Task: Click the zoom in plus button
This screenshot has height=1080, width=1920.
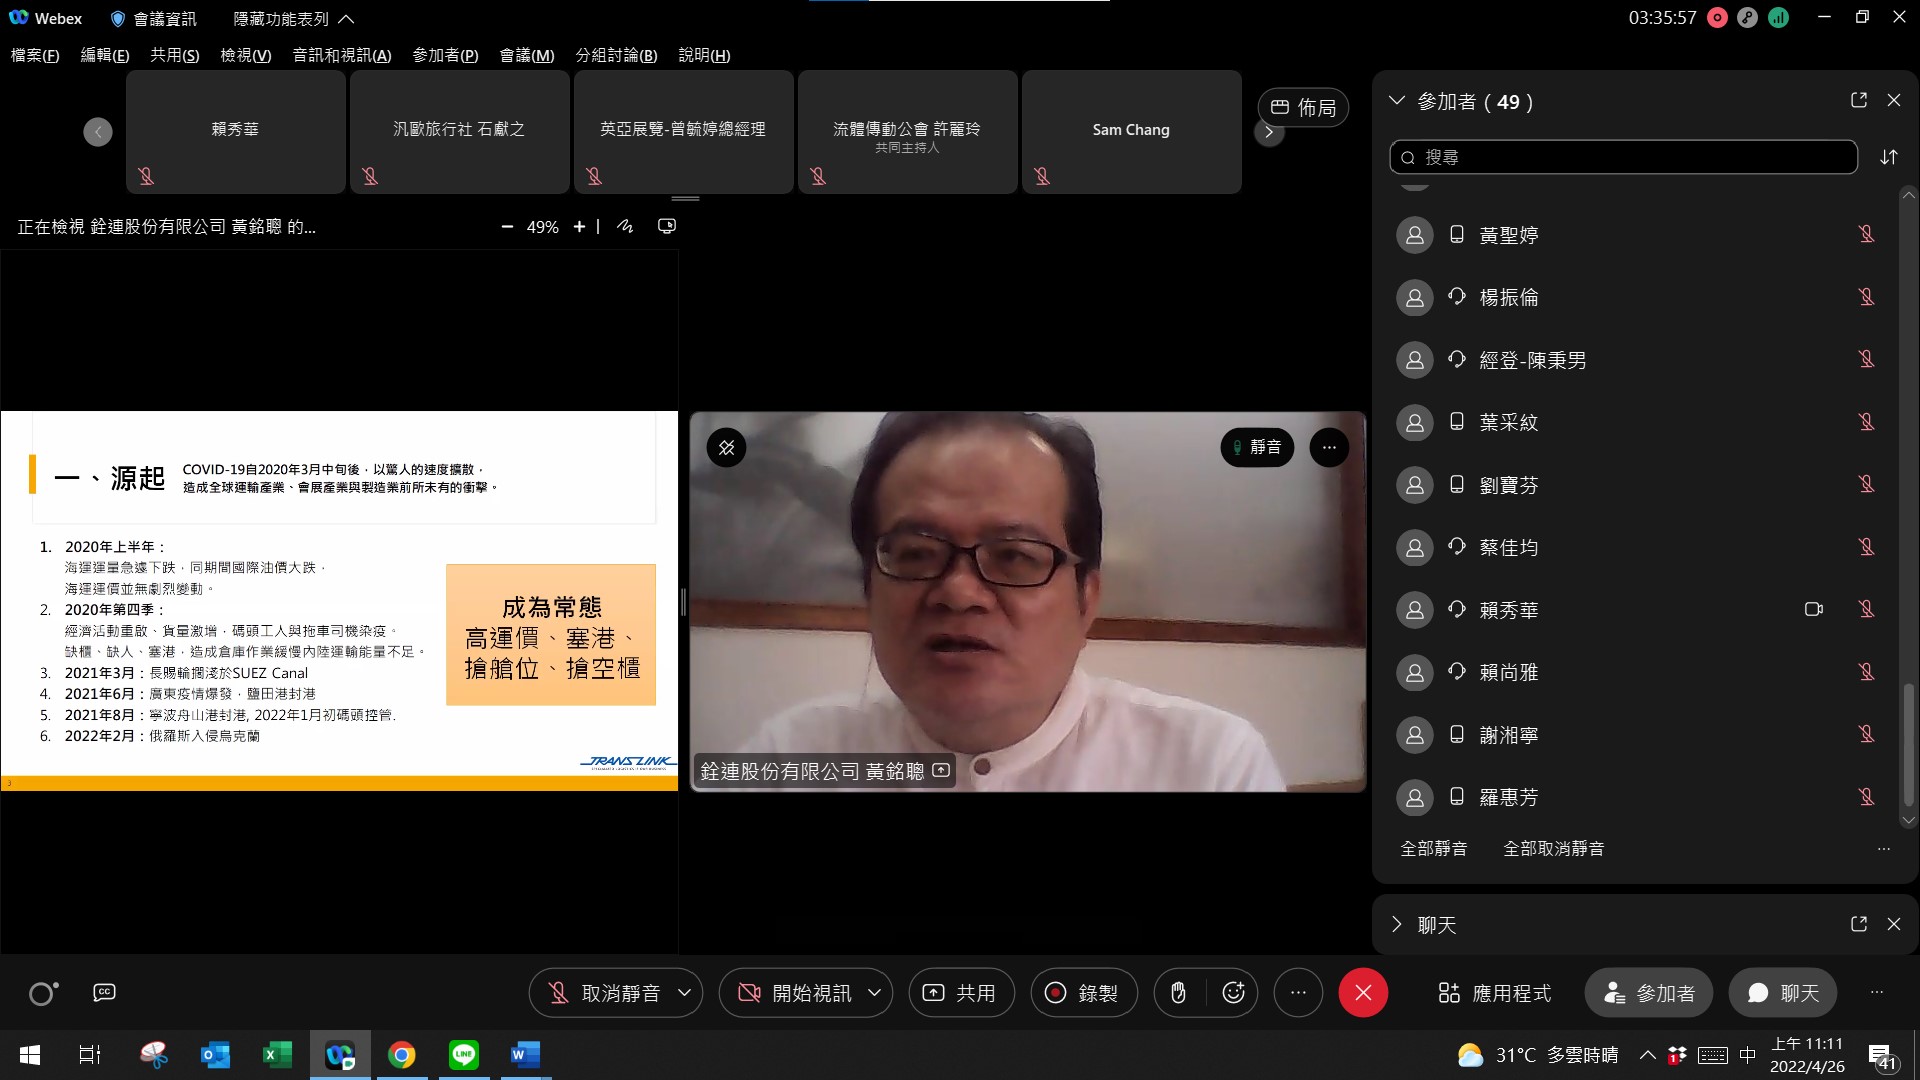Action: [x=579, y=227]
